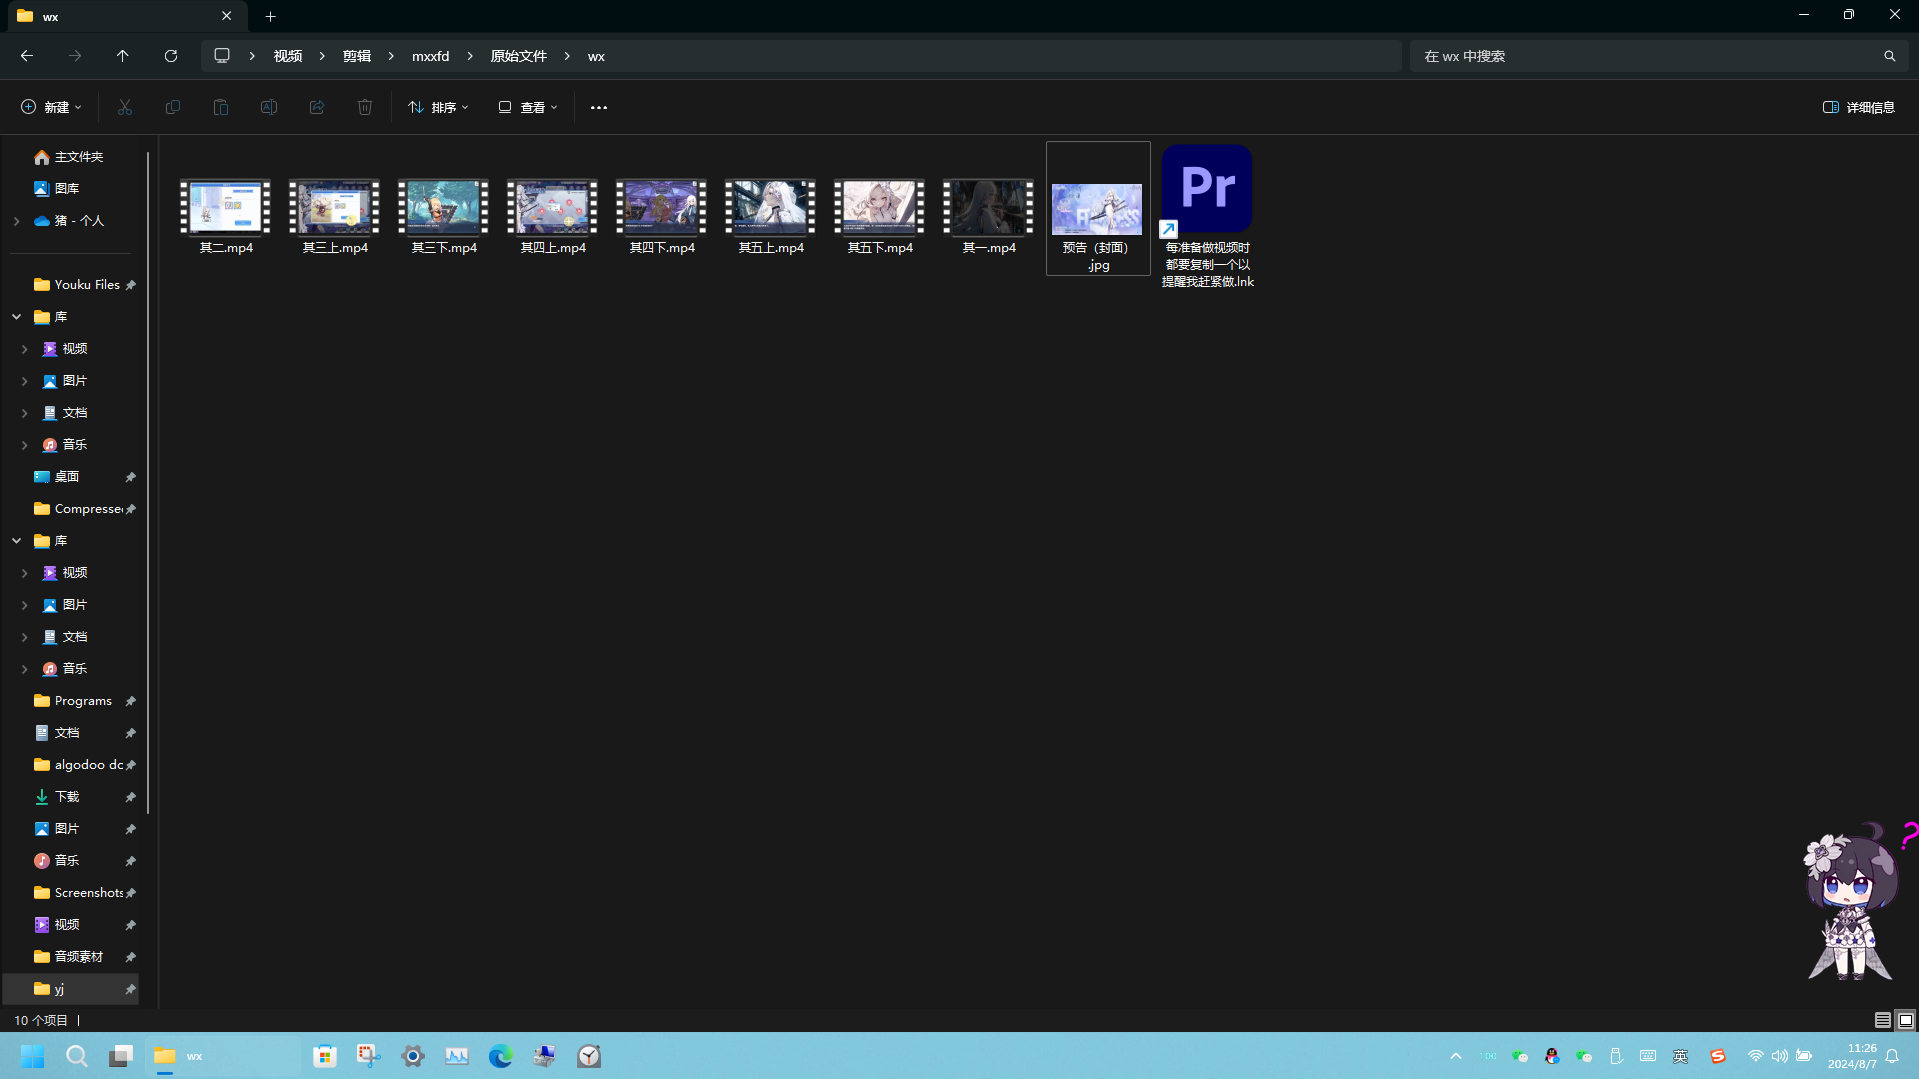Open the 新建 dropdown

pyautogui.click(x=51, y=107)
